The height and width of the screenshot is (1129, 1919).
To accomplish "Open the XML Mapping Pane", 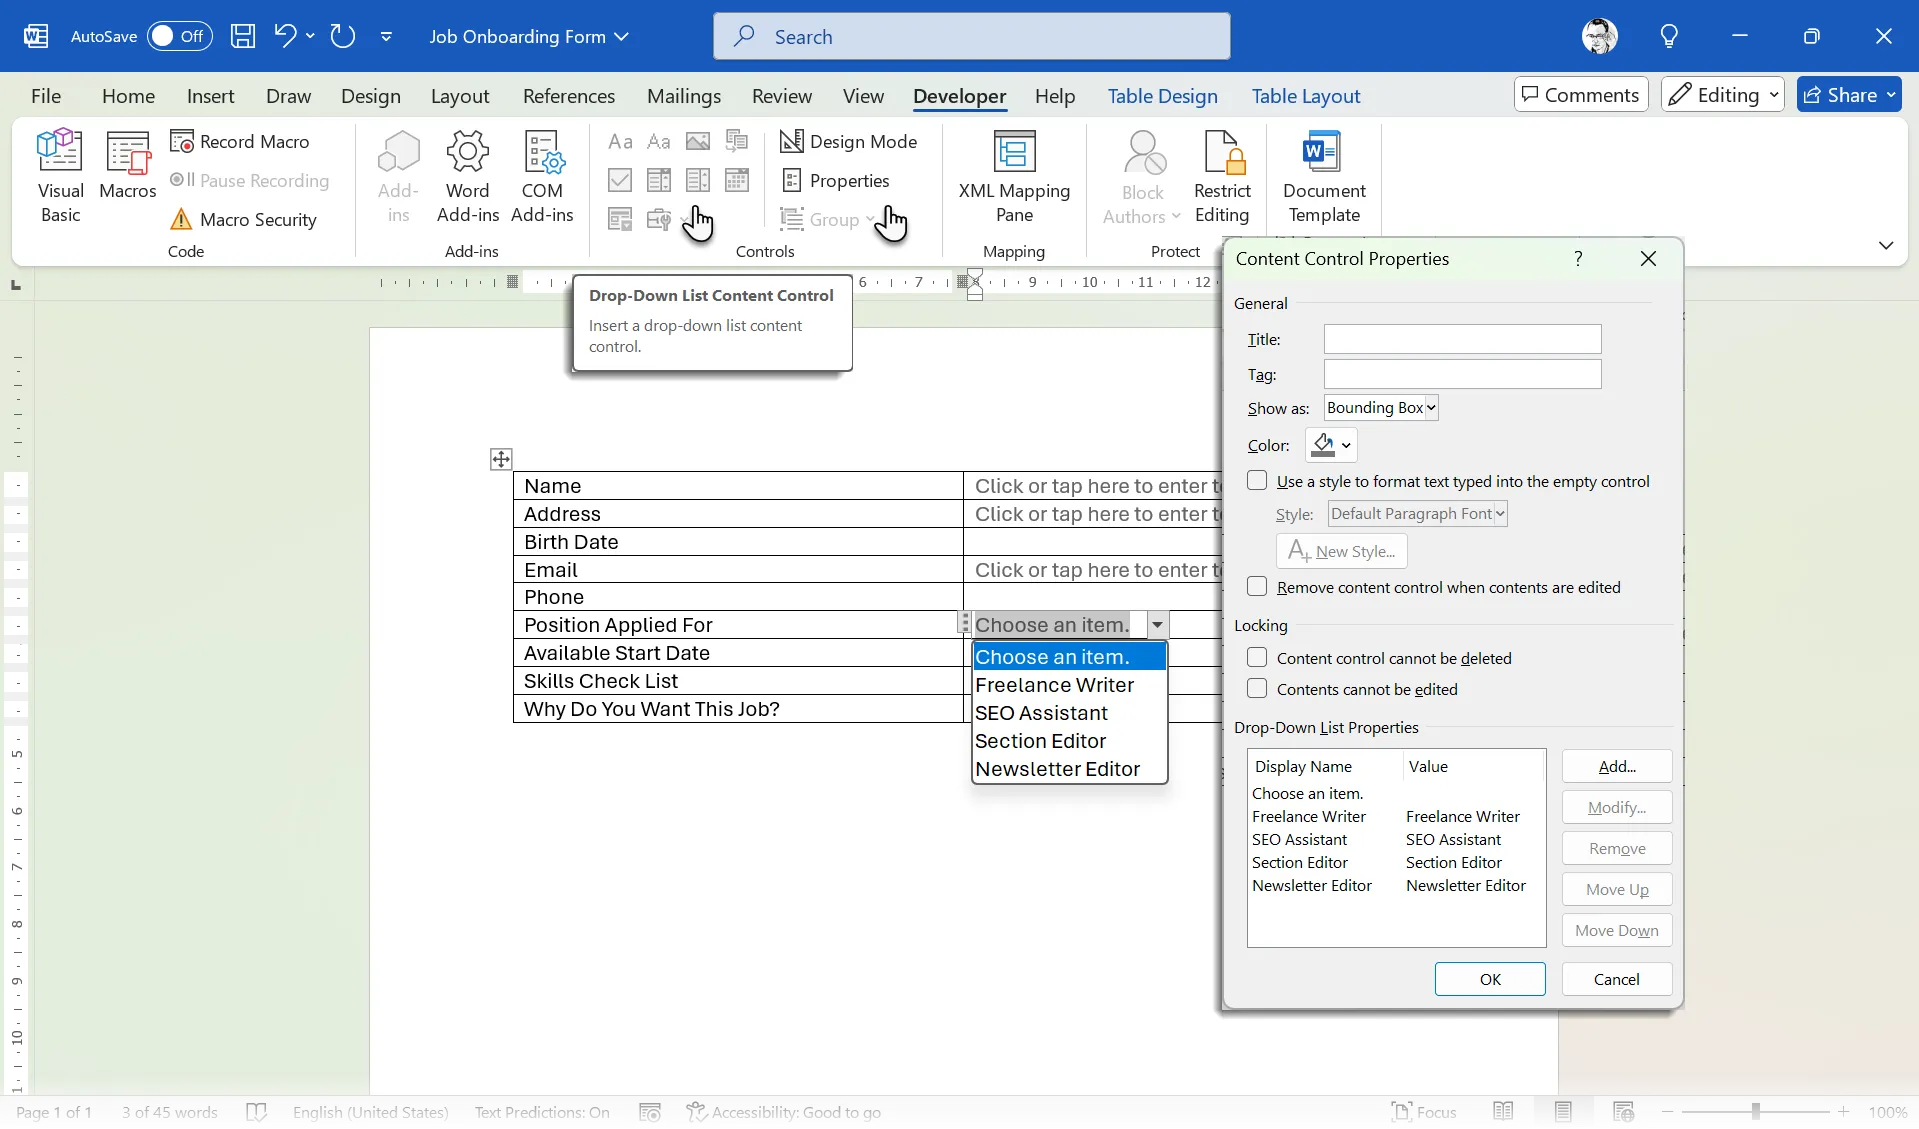I will [x=1015, y=175].
